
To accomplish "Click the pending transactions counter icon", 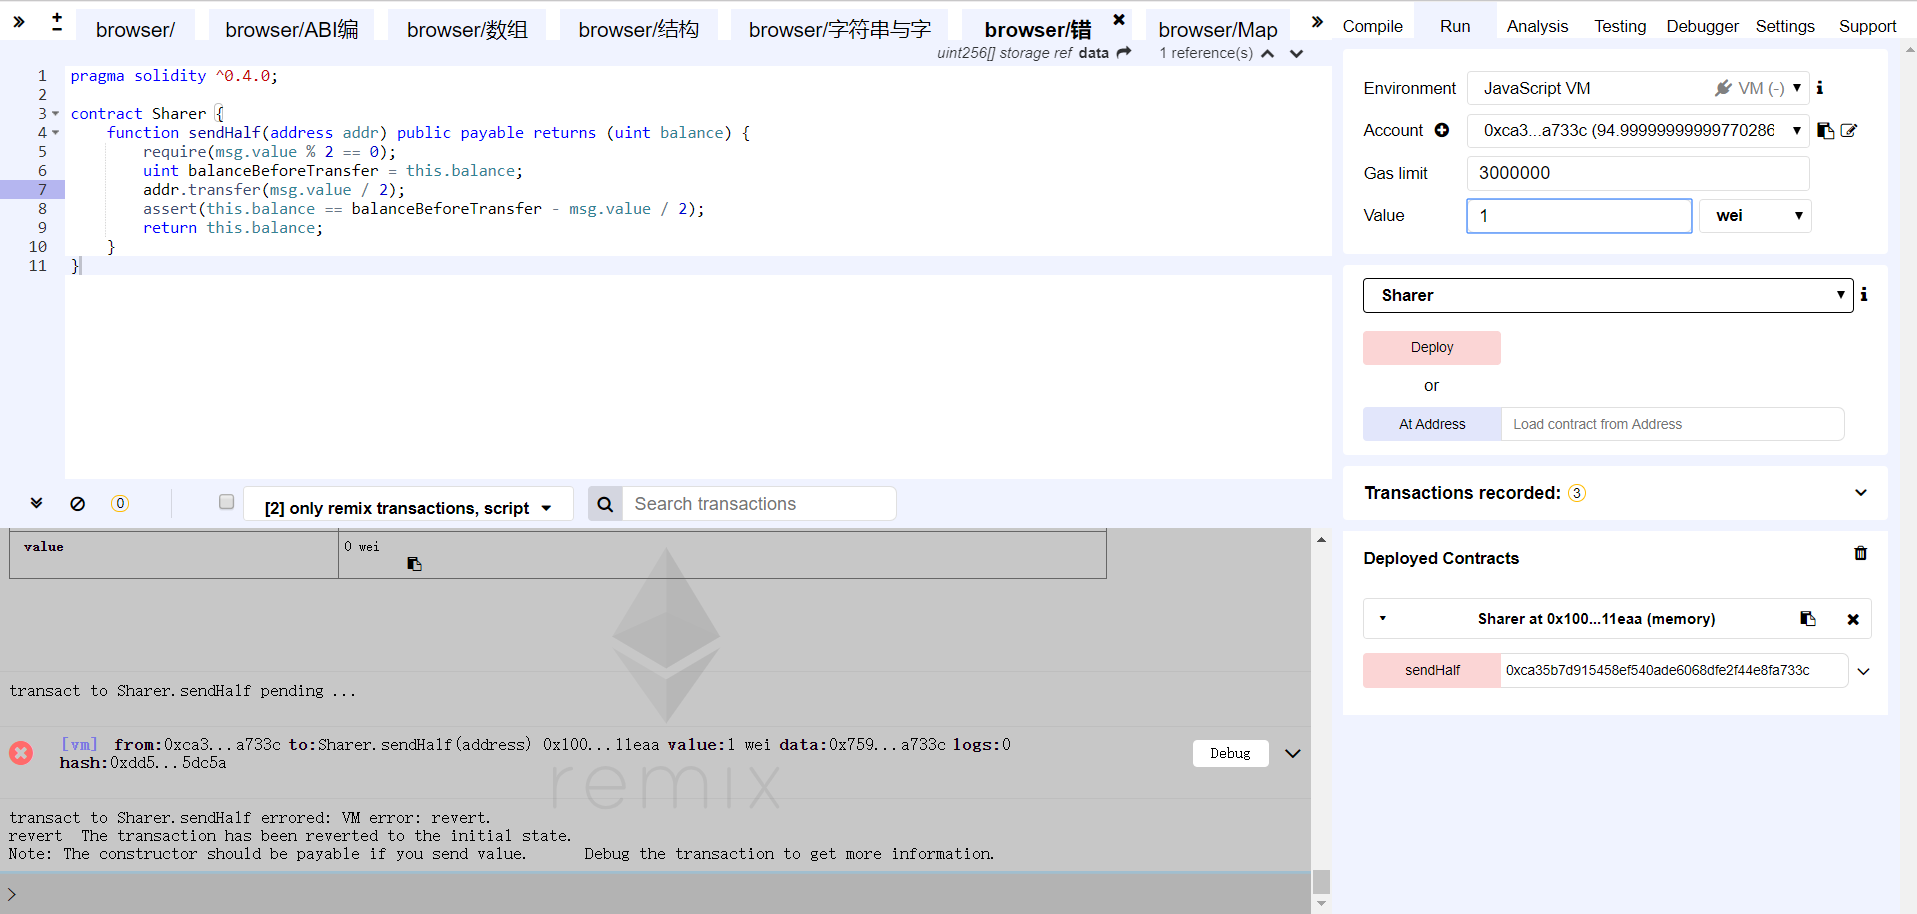I will 120,503.
